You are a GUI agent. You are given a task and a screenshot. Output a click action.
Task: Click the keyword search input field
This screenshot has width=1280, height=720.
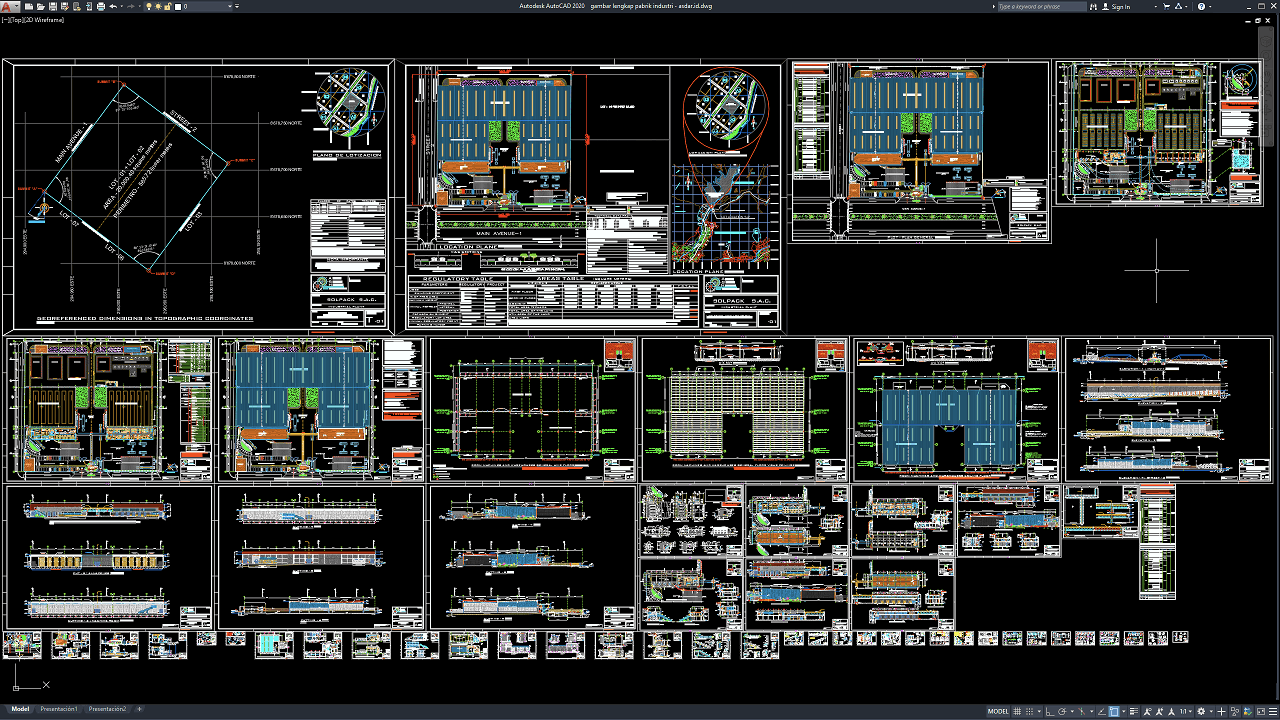[1042, 6]
